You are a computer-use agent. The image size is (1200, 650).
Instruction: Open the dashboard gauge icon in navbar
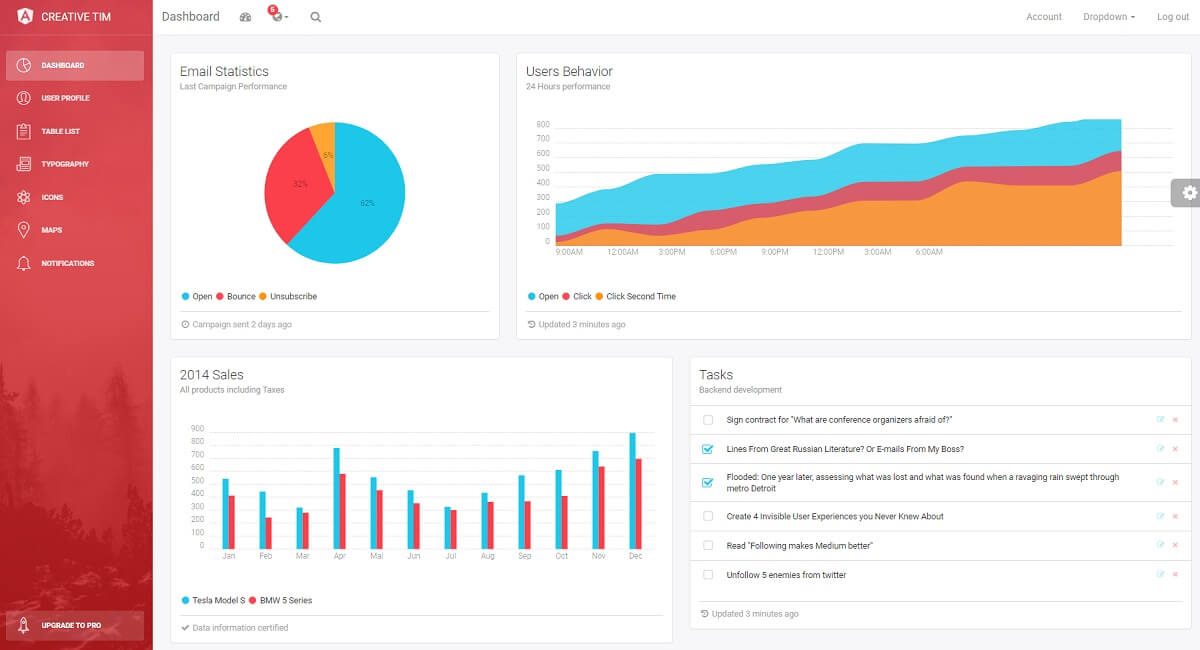tap(246, 17)
